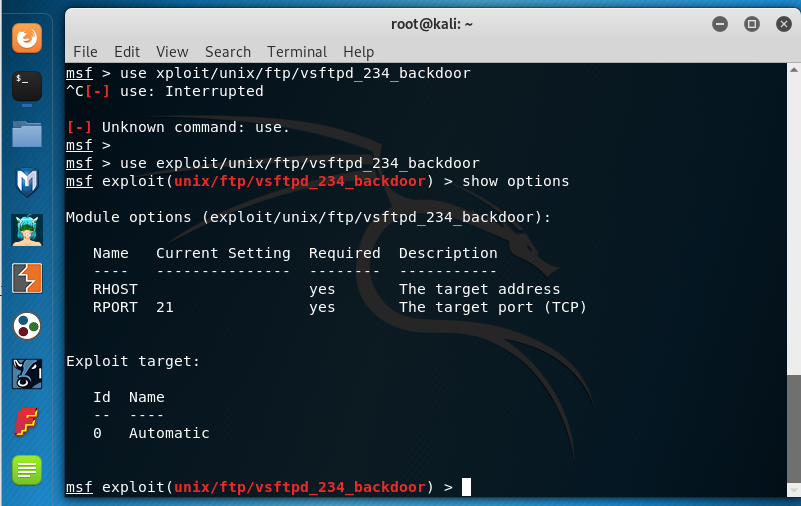The image size is (801, 506).
Task: Click the 'use: Interrupted' message
Action: click(192, 91)
